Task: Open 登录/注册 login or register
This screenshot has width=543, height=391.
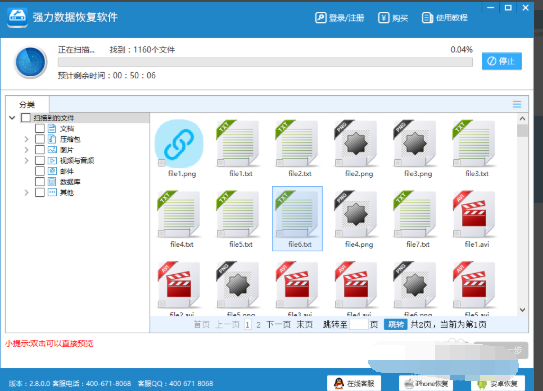Action: pyautogui.click(x=340, y=18)
